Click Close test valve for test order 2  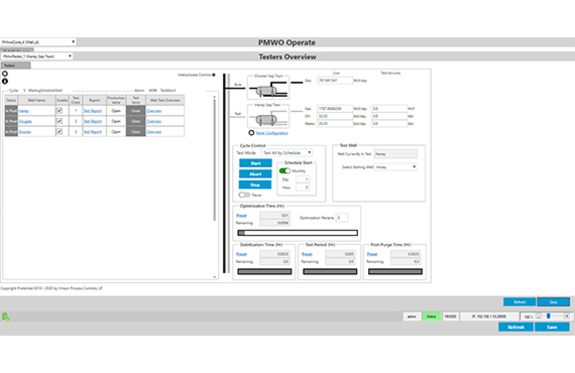tap(136, 121)
